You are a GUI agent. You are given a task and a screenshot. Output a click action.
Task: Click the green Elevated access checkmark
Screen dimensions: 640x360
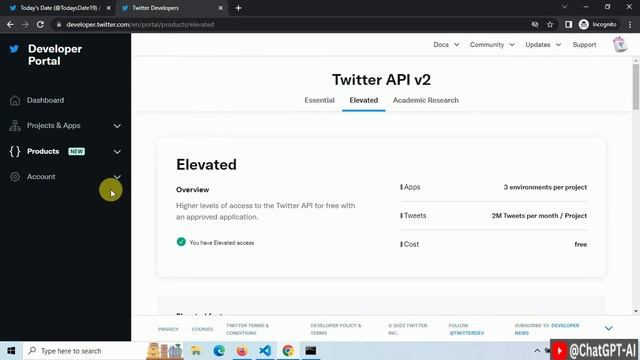(x=181, y=242)
